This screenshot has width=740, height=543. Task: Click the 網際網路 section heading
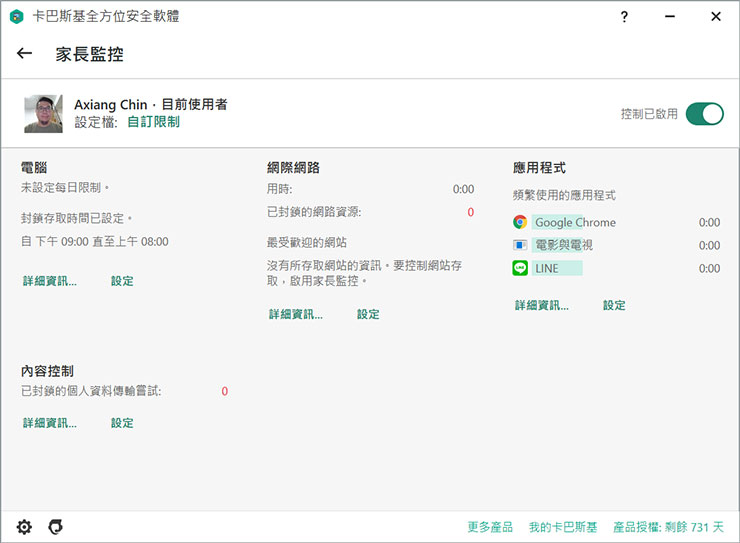[x=293, y=167]
